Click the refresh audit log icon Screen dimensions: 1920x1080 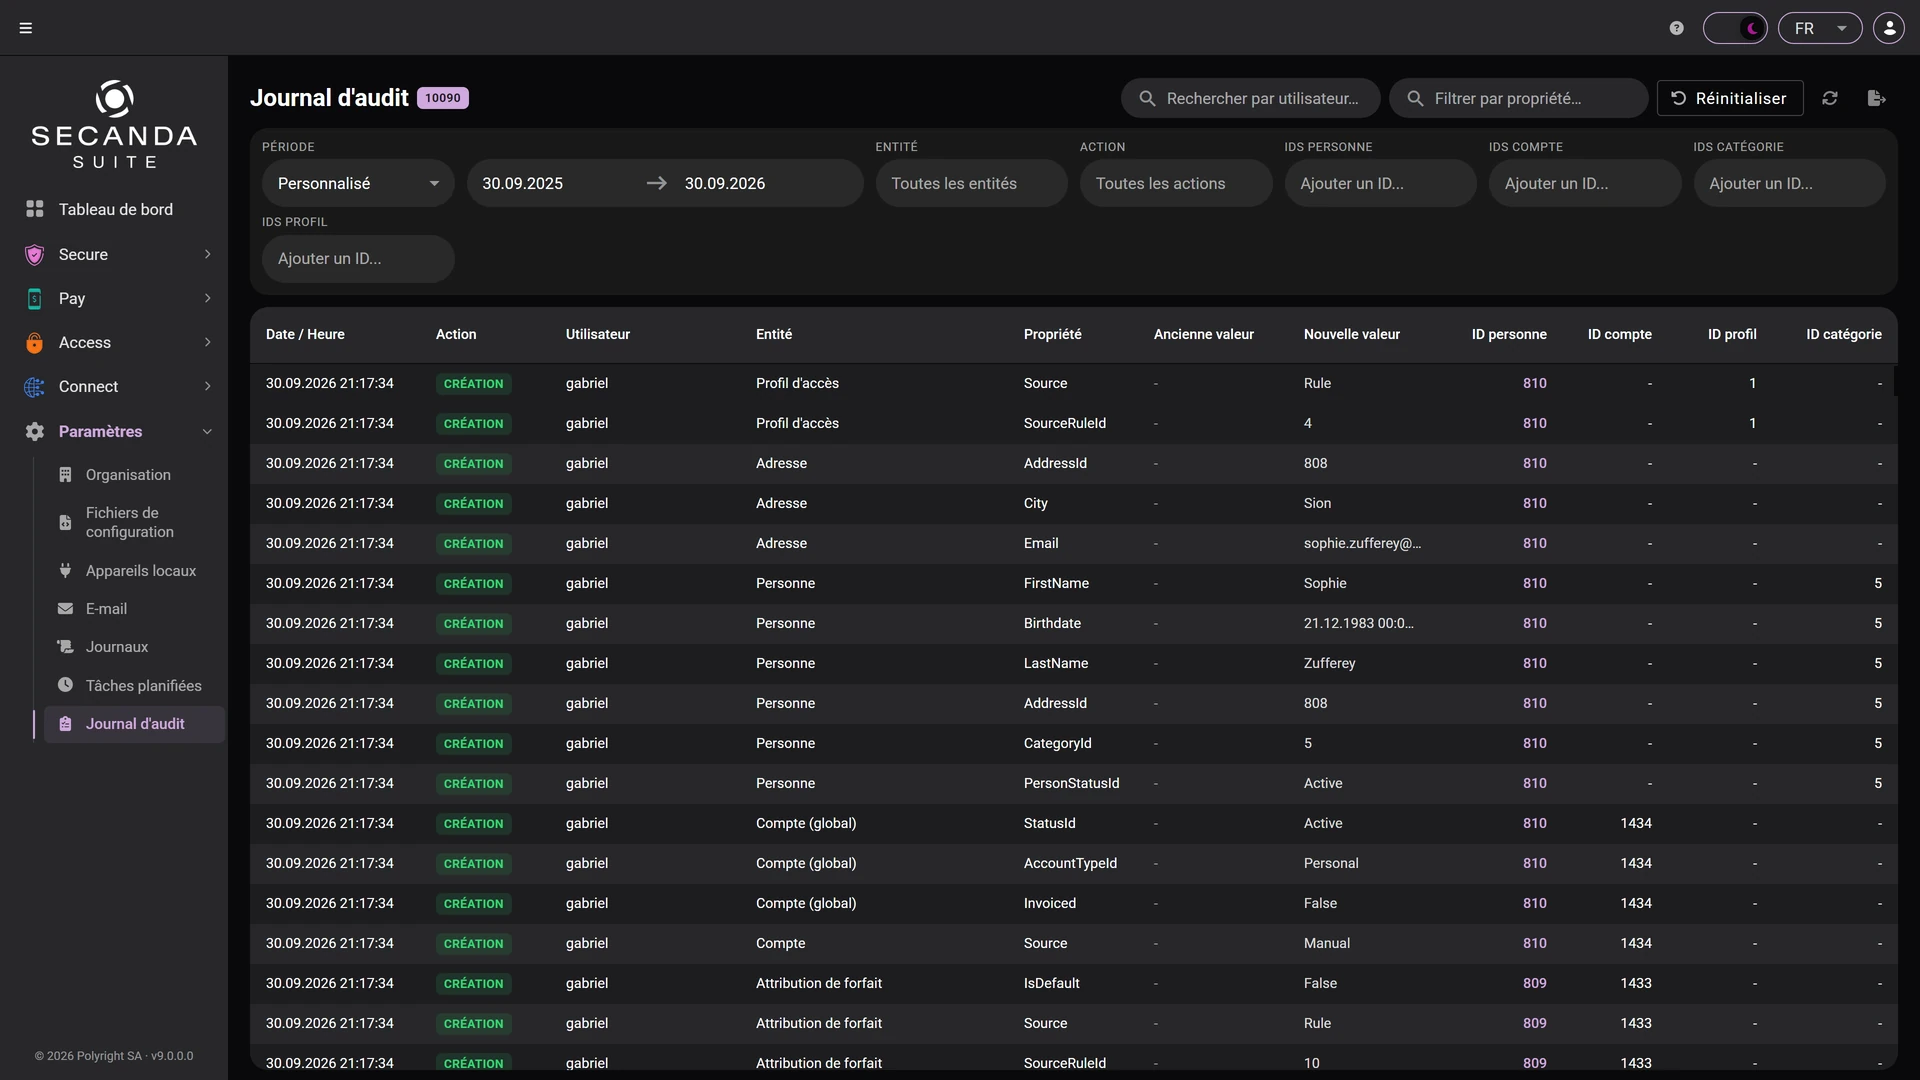tap(1830, 98)
